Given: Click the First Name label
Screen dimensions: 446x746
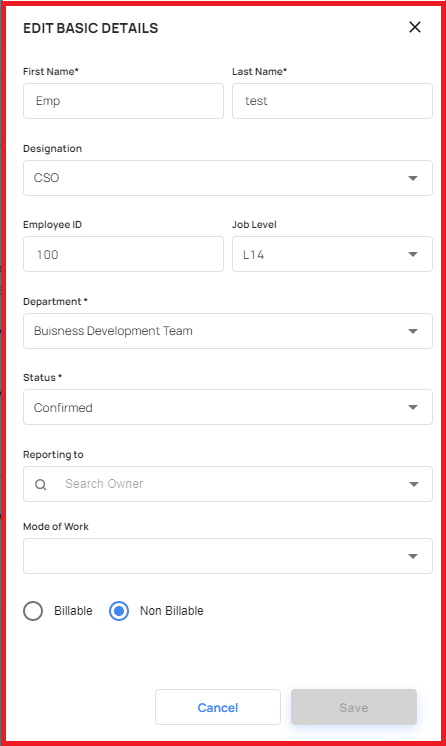Looking at the screenshot, I should click(x=51, y=71).
